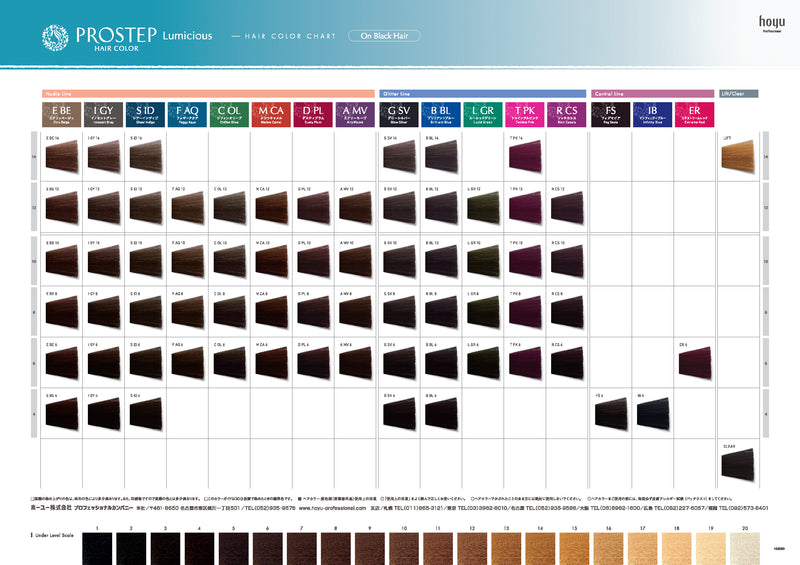
Task: Select the F AQ Foggy Aqua header tile
Action: [187, 113]
